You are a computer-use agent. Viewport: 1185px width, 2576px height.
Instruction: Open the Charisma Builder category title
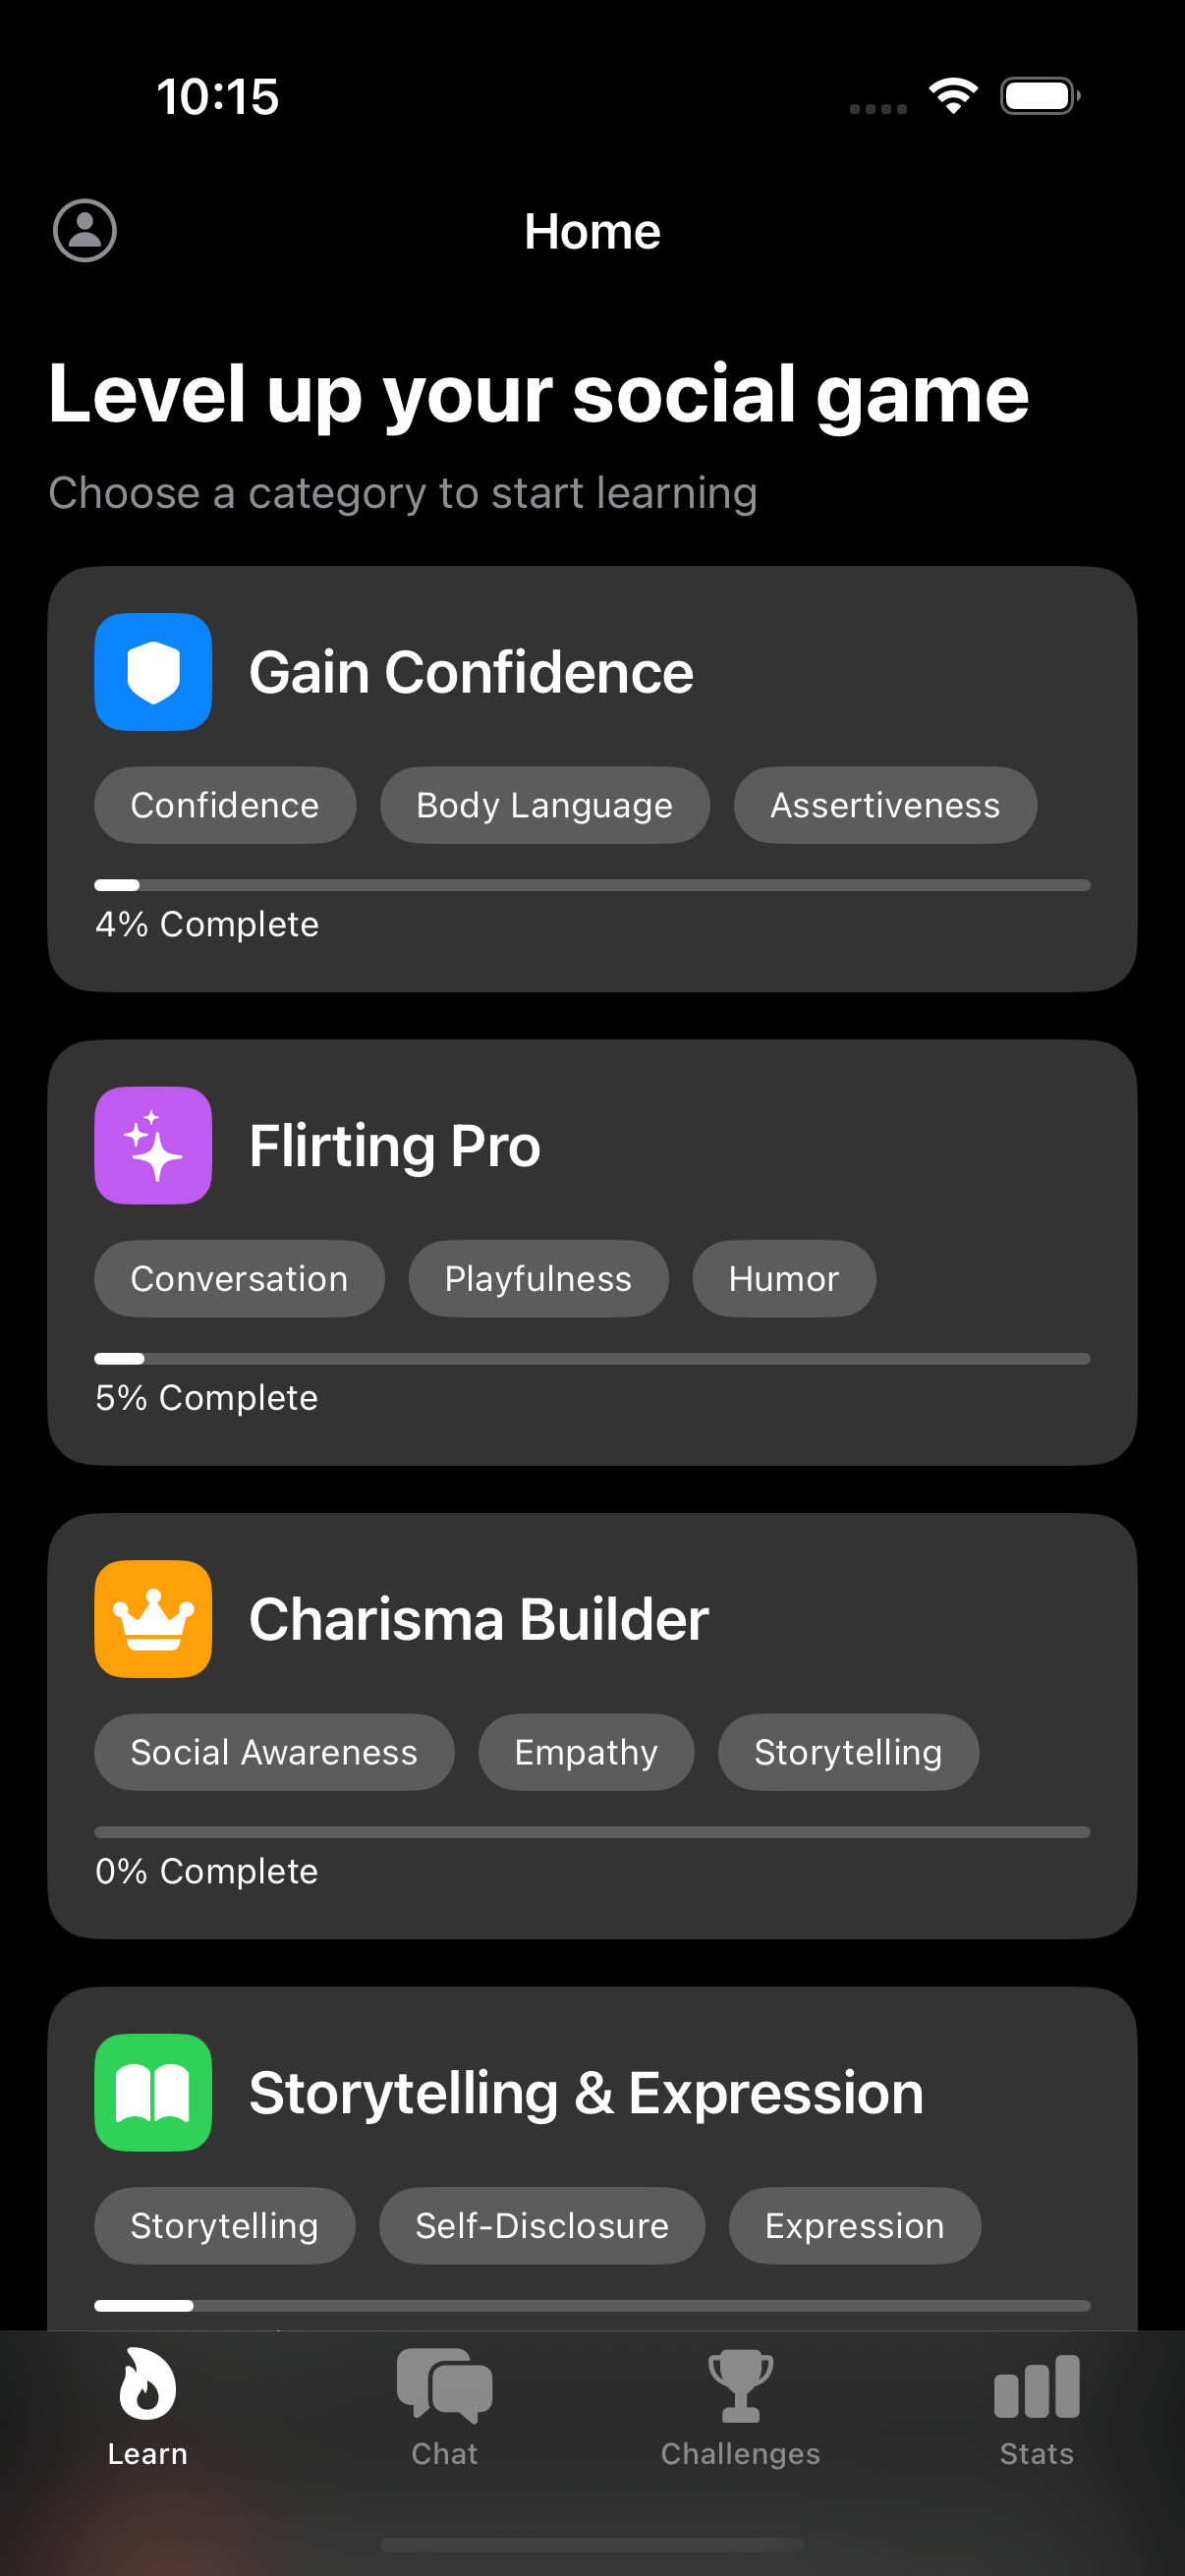[479, 1619]
